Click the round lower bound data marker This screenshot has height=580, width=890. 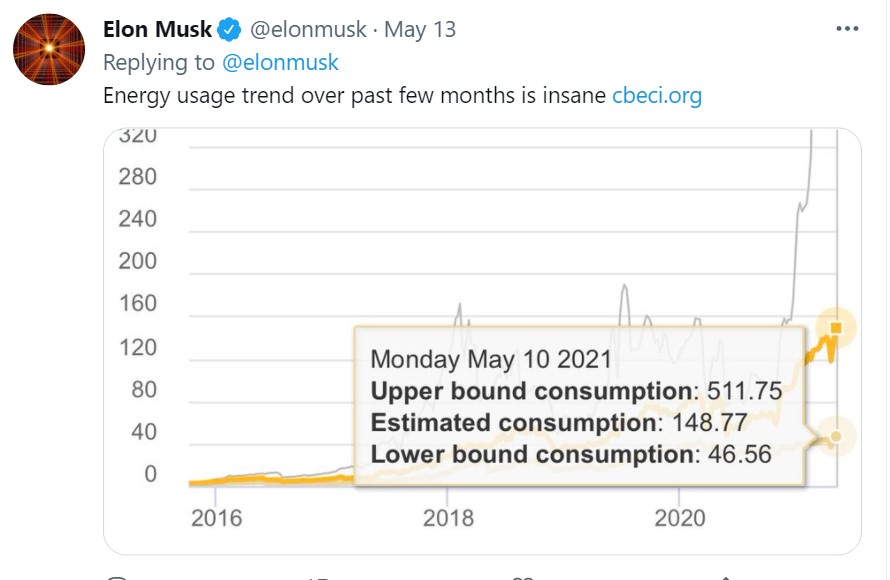coord(837,435)
